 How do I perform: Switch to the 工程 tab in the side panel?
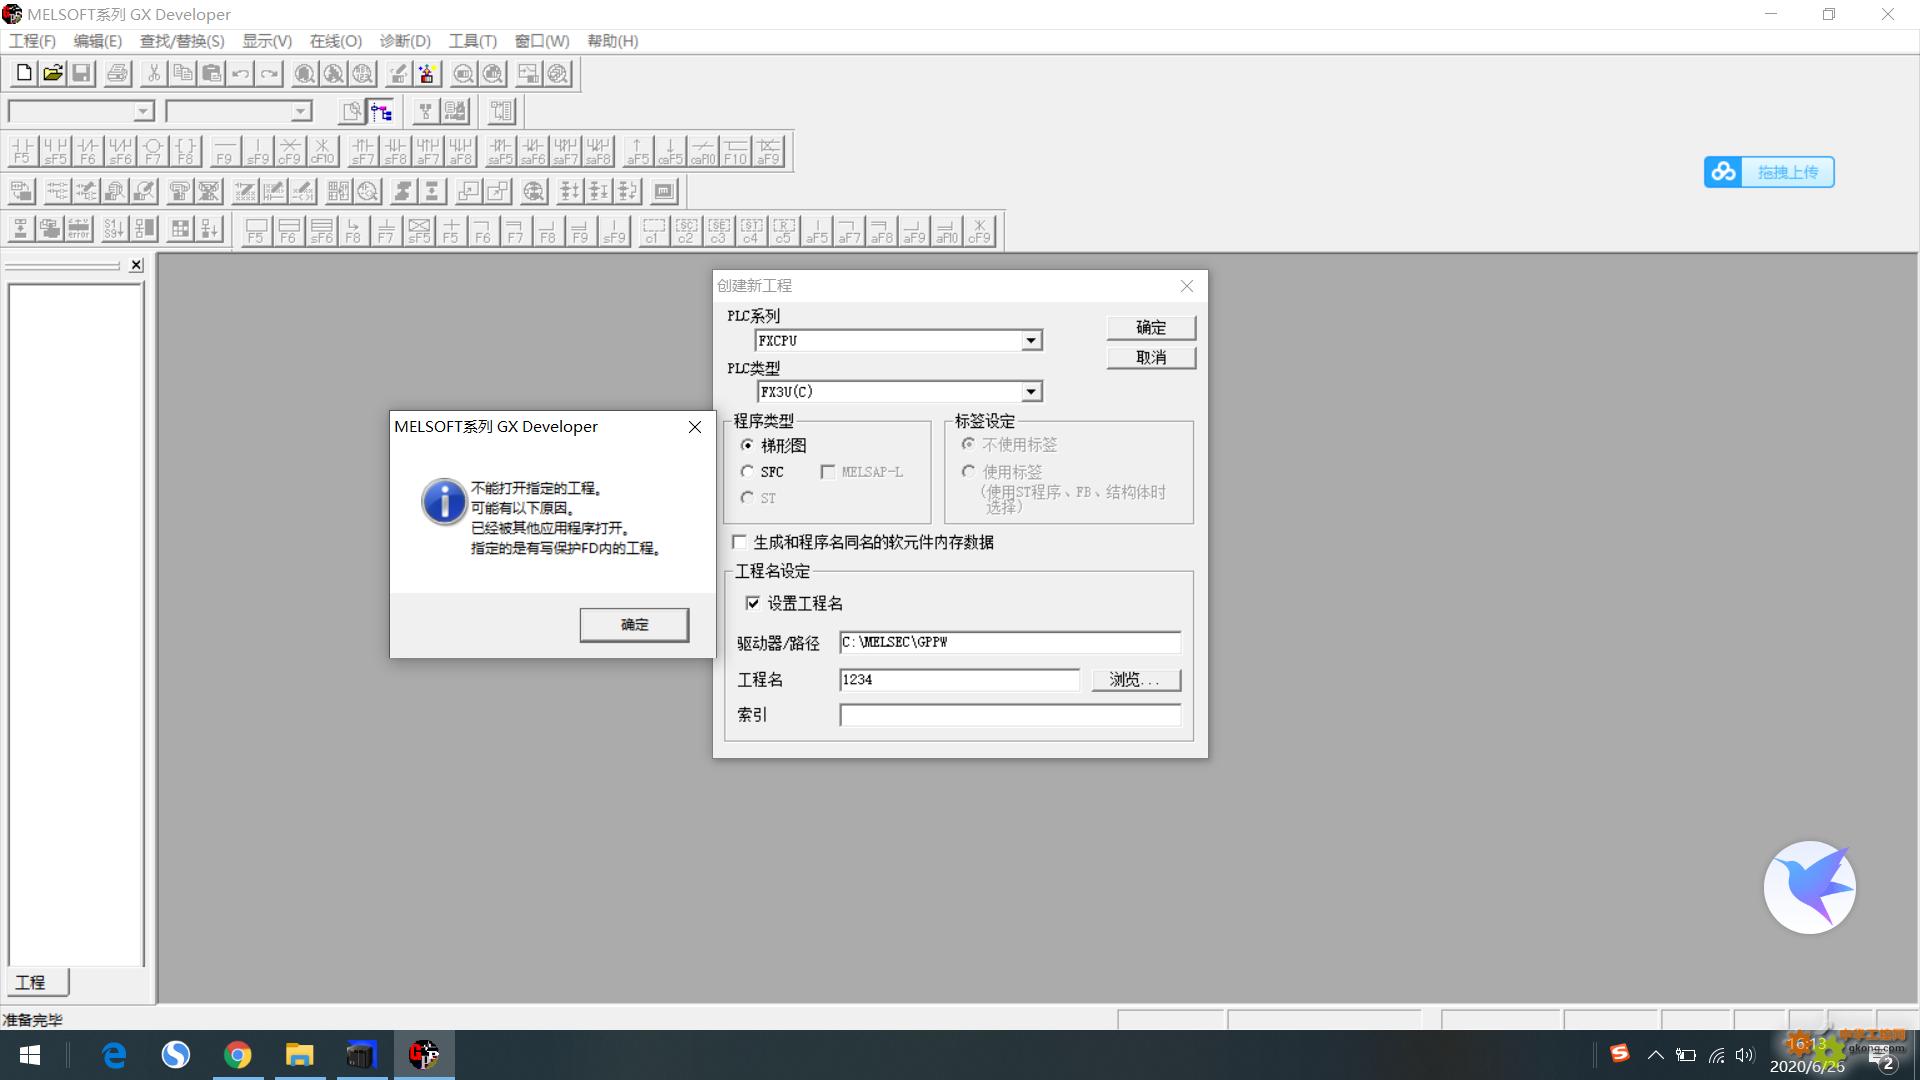pos(38,982)
